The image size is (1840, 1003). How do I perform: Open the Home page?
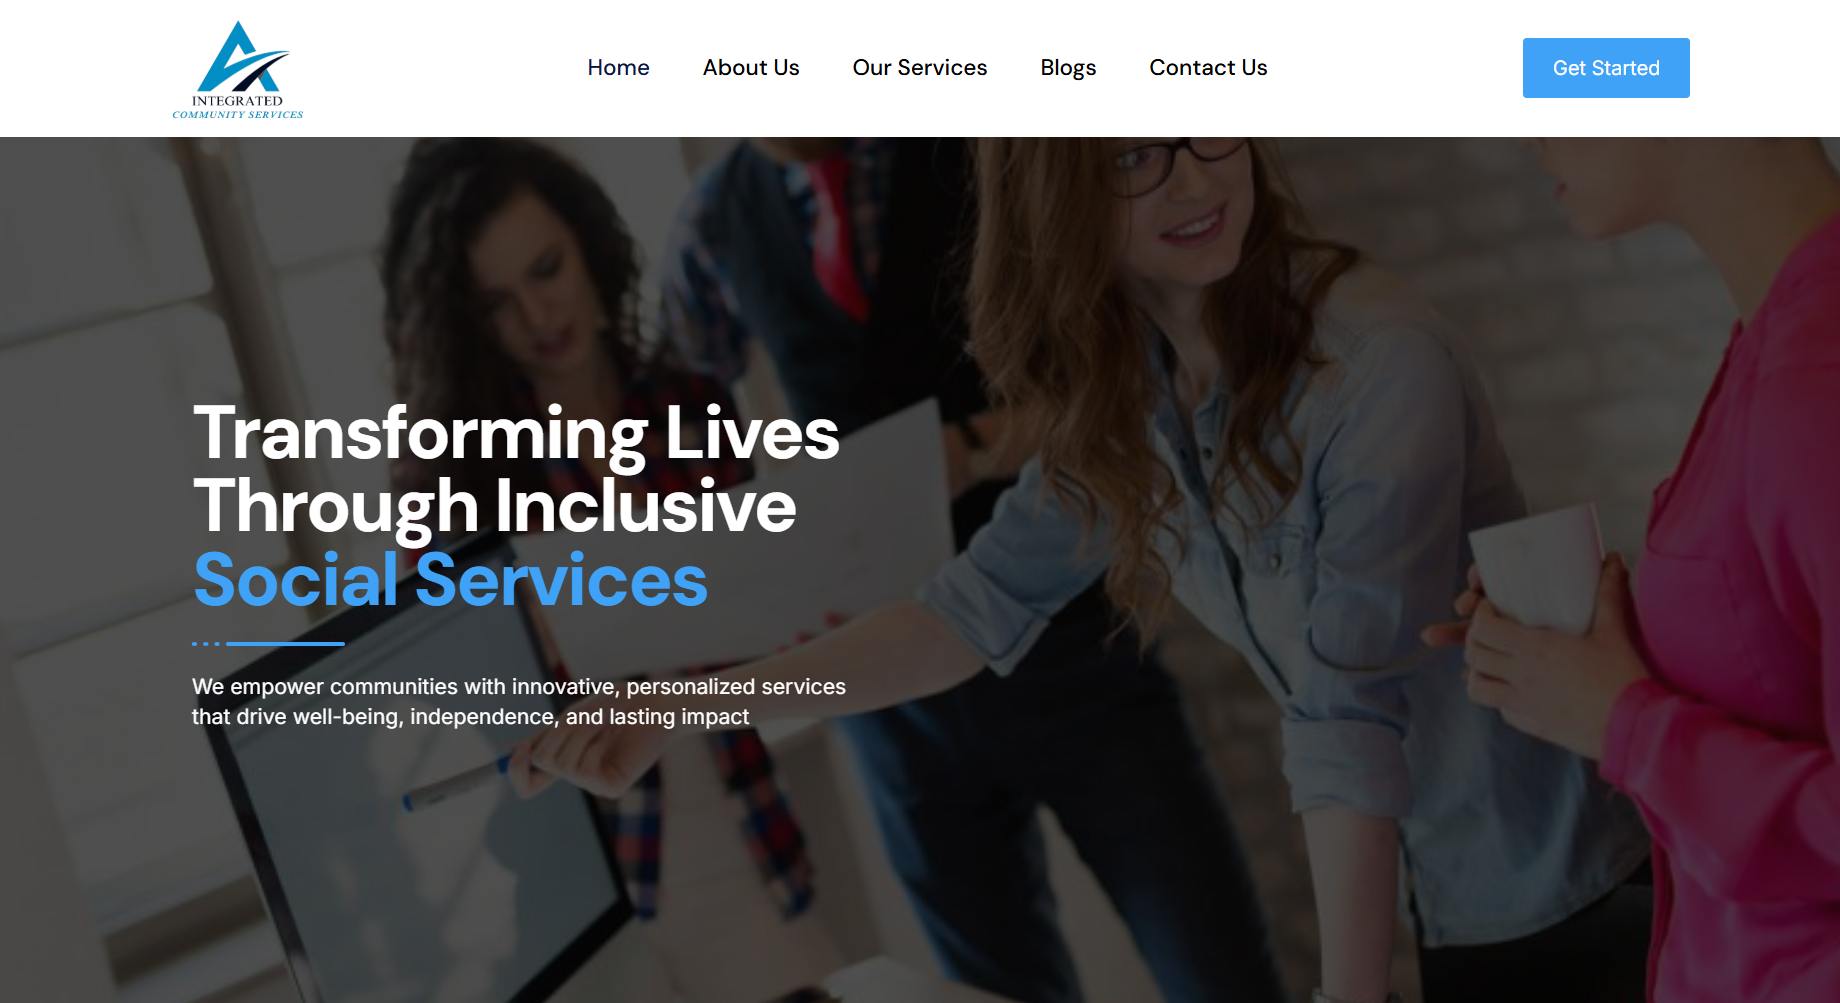pos(618,68)
